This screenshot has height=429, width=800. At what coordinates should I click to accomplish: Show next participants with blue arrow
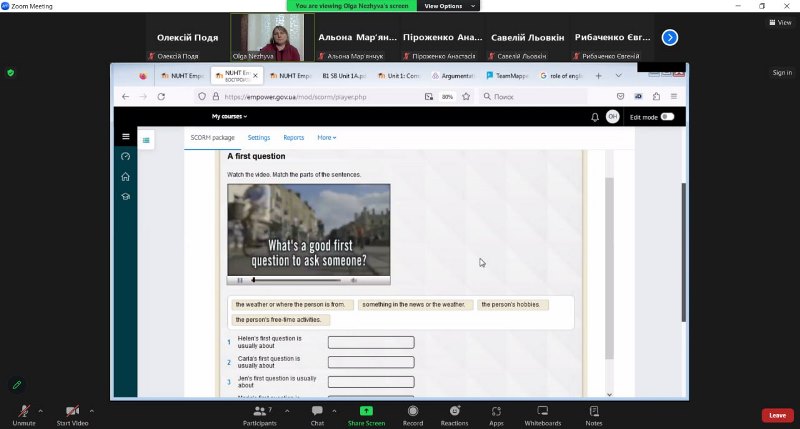click(x=669, y=37)
